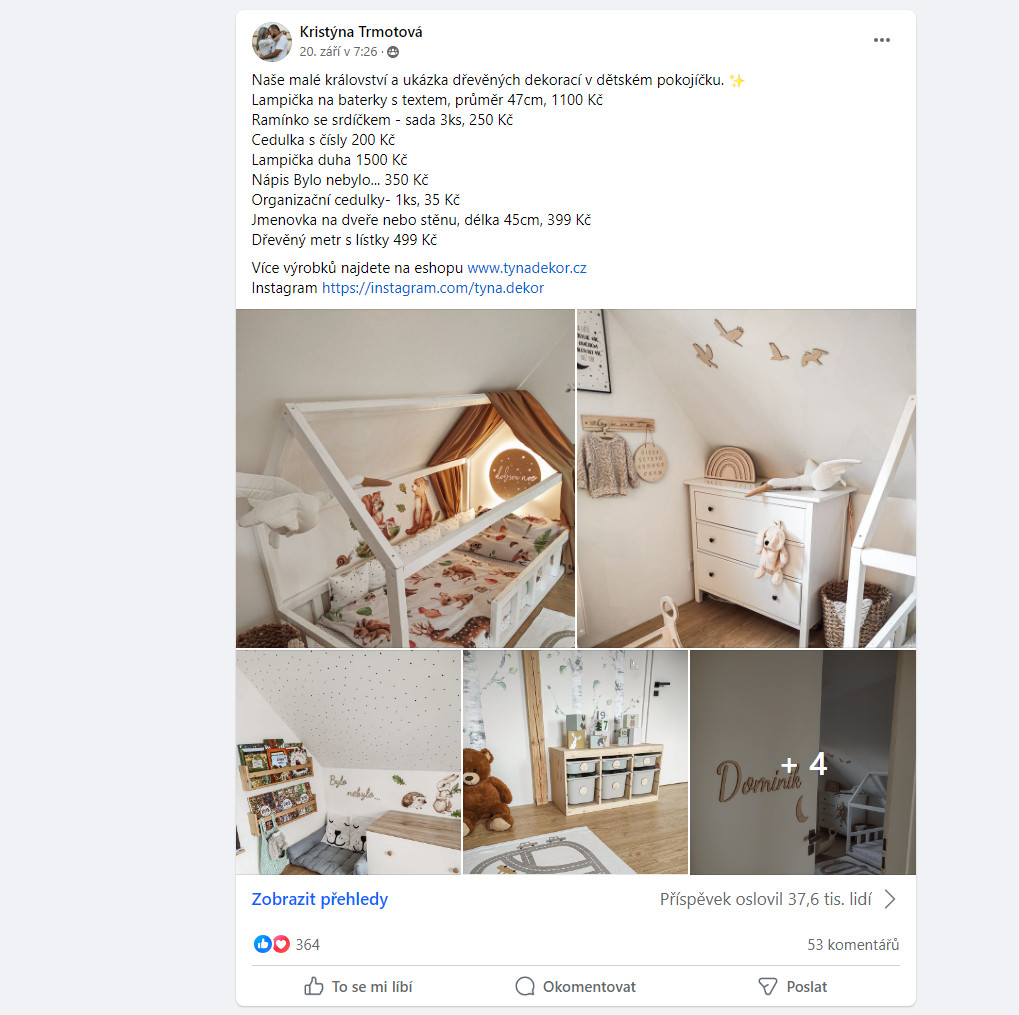Open the instagram.com/tyna.dekor link
The height and width of the screenshot is (1015, 1019).
click(433, 288)
